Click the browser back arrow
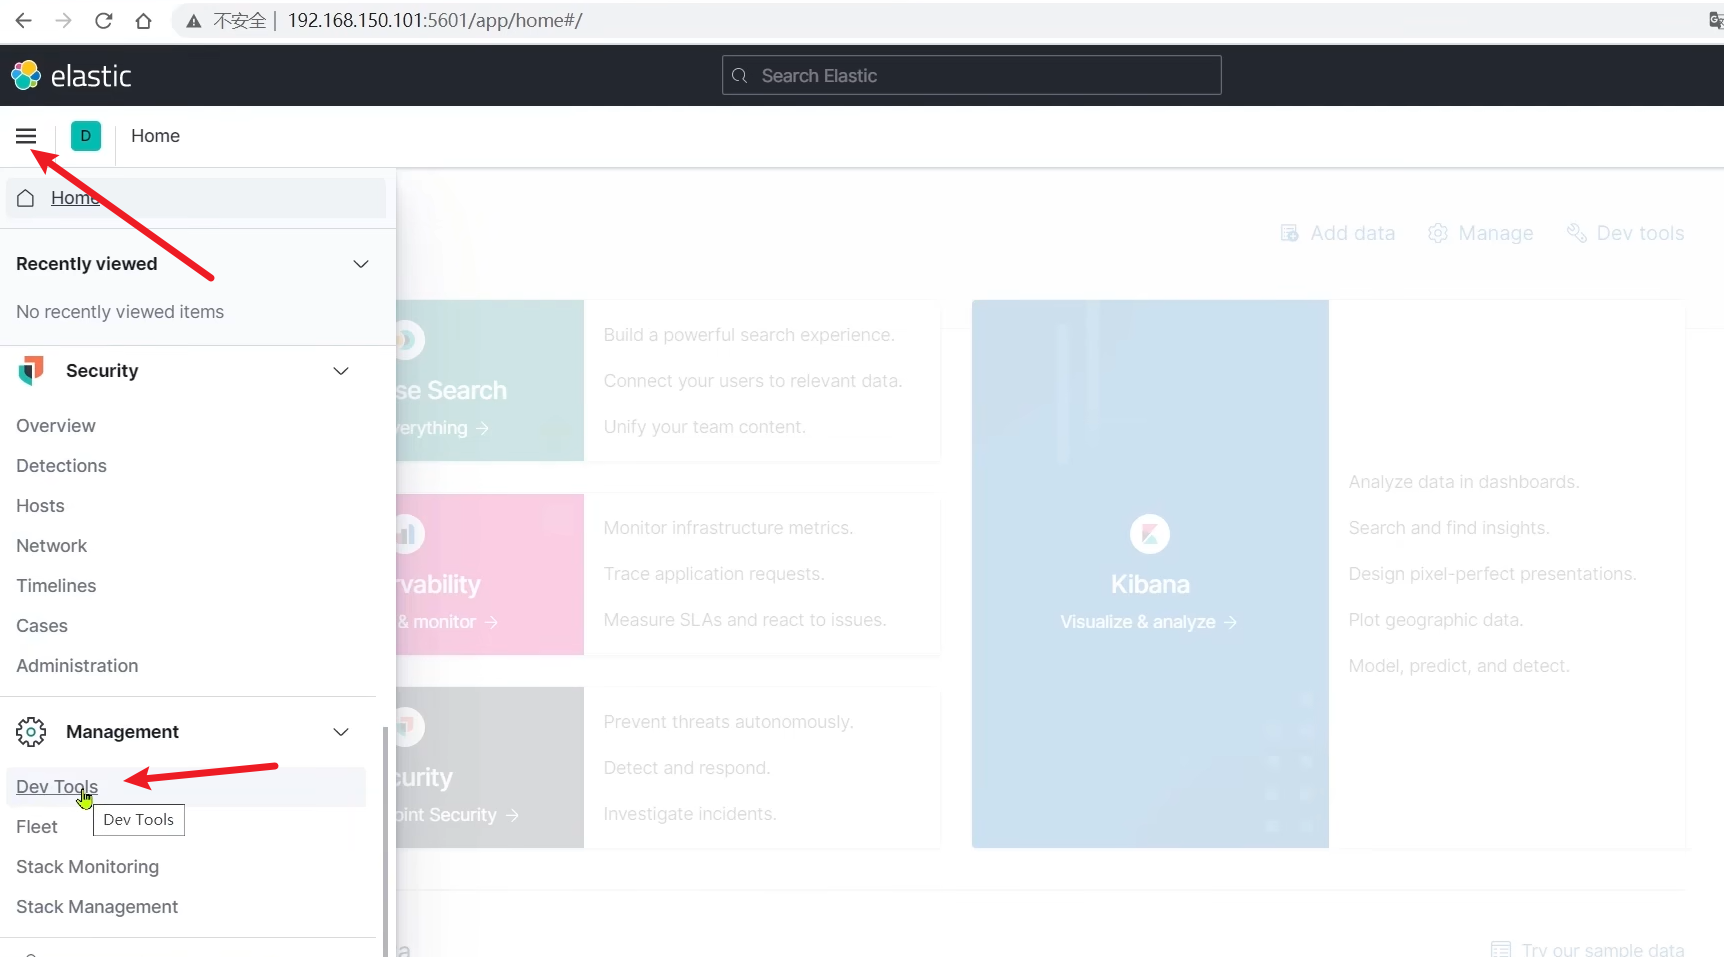Image resolution: width=1724 pixels, height=957 pixels. pyautogui.click(x=23, y=20)
